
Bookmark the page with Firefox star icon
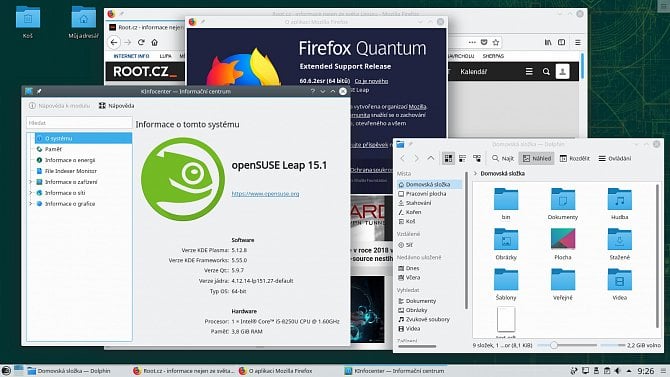(x=496, y=42)
